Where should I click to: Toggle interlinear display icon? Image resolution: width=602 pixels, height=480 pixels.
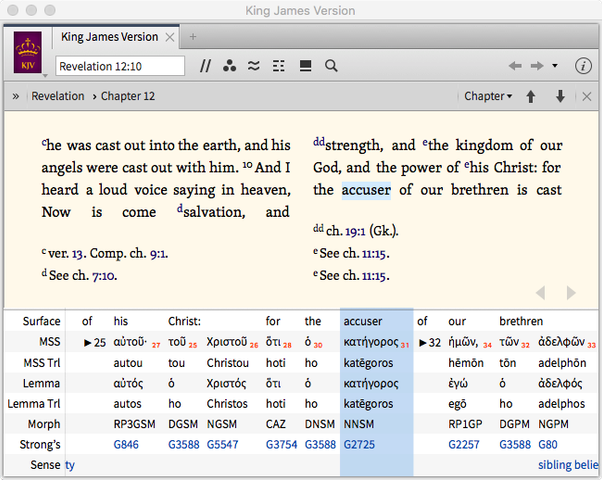279,66
